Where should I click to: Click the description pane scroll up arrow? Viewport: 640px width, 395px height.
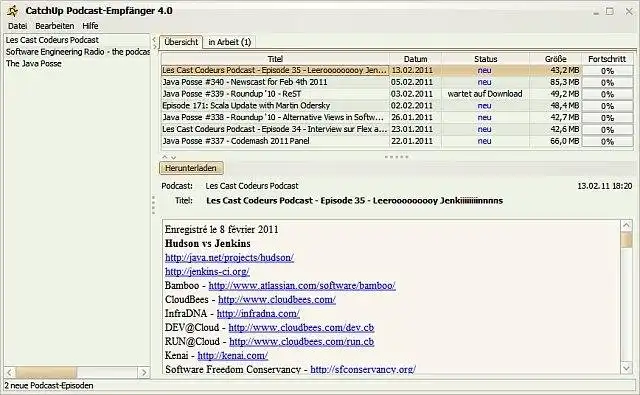pos(626,225)
